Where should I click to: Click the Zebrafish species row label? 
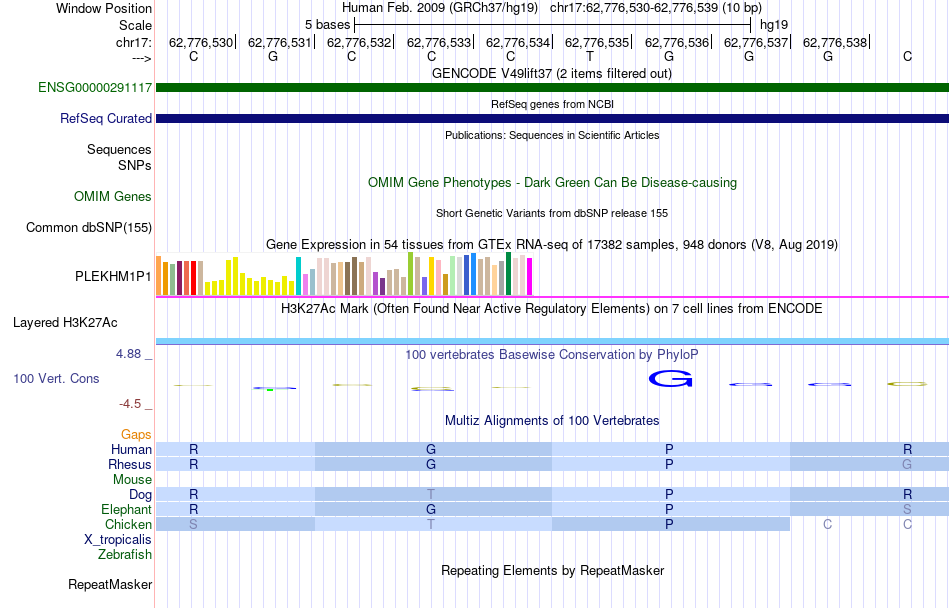[125, 555]
